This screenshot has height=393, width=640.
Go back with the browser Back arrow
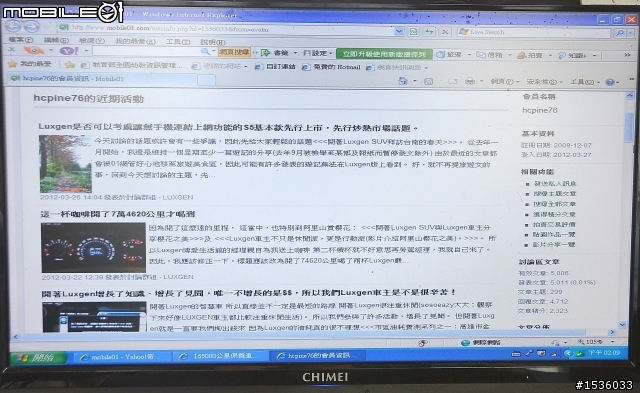pyautogui.click(x=13, y=27)
